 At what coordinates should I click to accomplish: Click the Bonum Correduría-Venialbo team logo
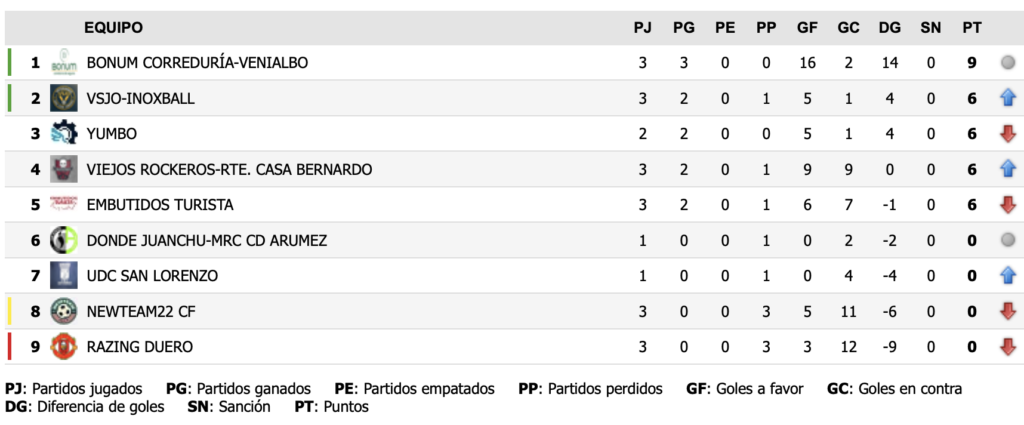click(x=64, y=63)
